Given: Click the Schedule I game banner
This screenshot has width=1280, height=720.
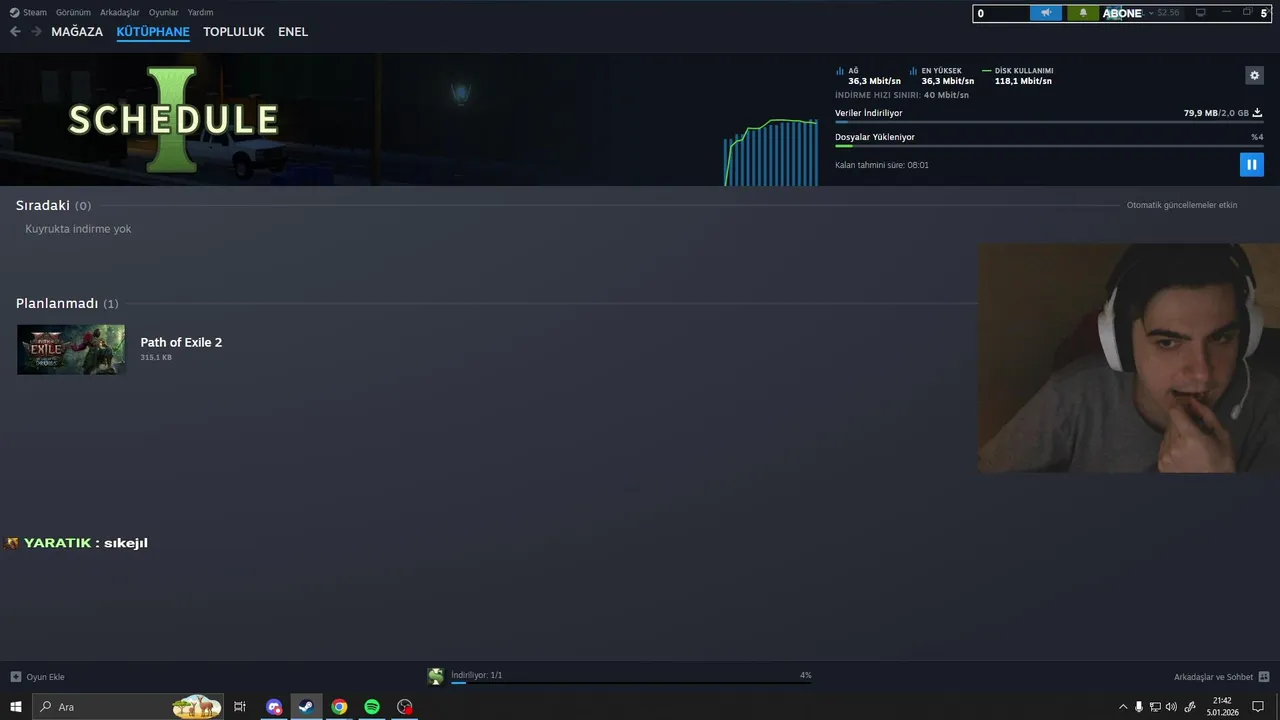Looking at the screenshot, I should coord(173,119).
